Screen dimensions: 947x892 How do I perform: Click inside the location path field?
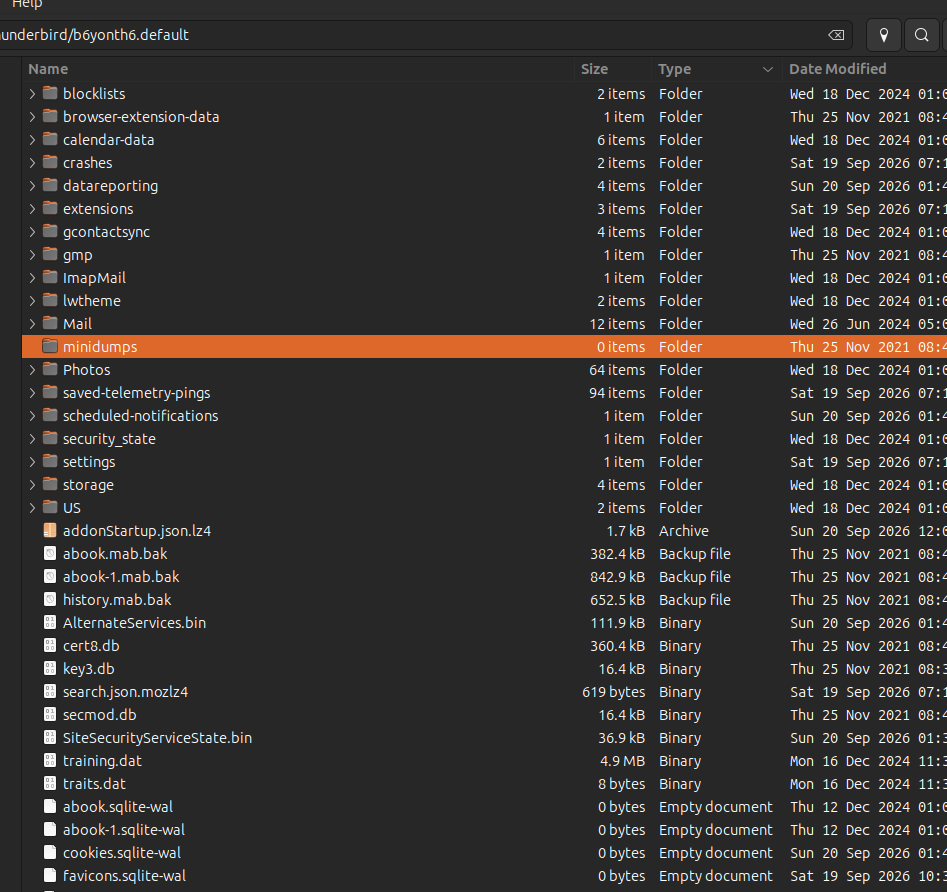[411, 35]
